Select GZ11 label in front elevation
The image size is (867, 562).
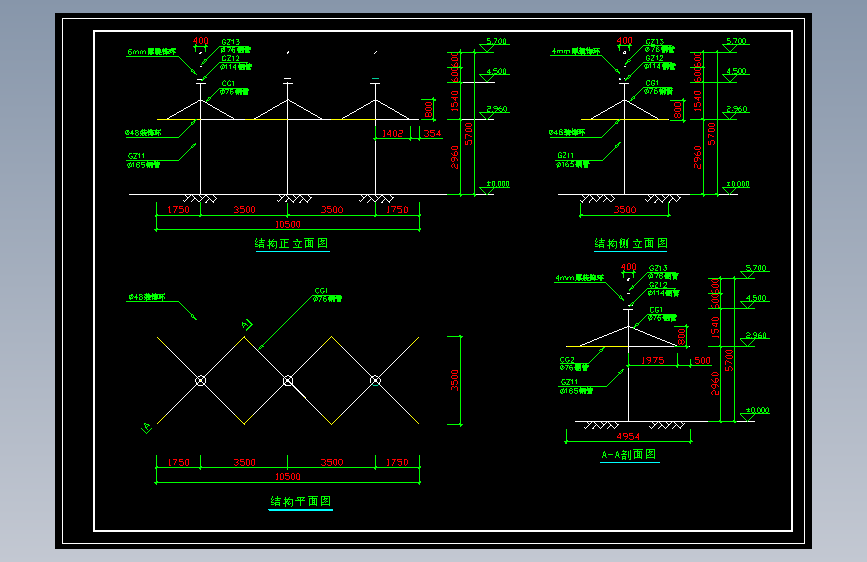(x=136, y=156)
